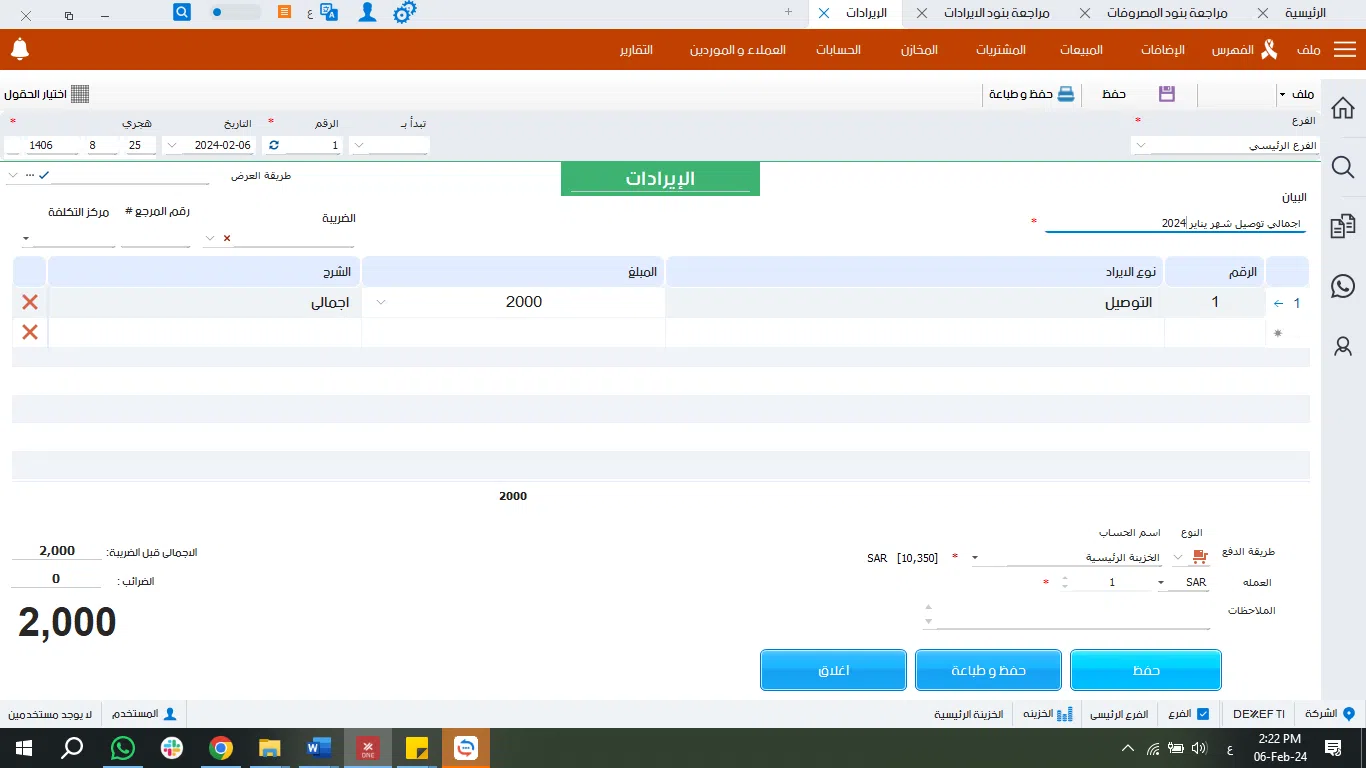Screen dimensions: 1366x768
Task: Expand the الفرع الرئيسي branch dropdown
Action: point(1140,146)
